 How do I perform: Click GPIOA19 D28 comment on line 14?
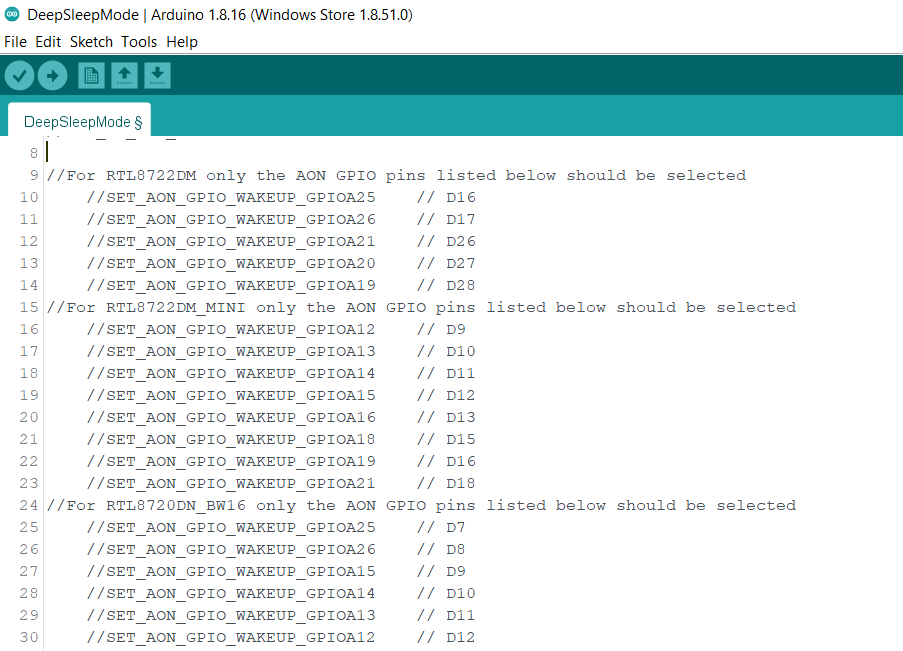[x=281, y=285]
